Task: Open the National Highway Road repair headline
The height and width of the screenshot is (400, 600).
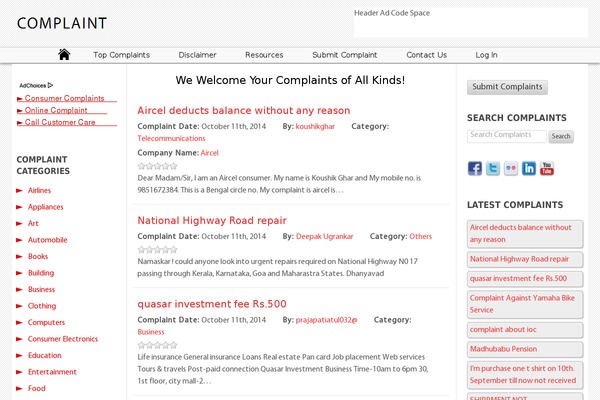Action: pyautogui.click(x=212, y=220)
